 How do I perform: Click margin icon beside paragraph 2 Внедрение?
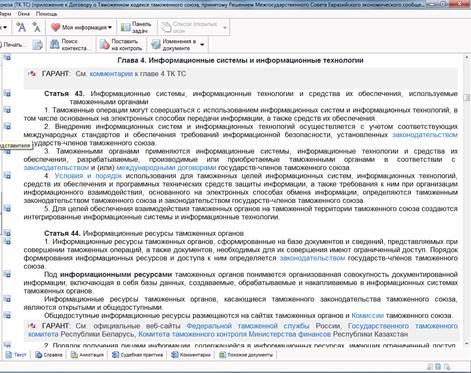[7, 126]
